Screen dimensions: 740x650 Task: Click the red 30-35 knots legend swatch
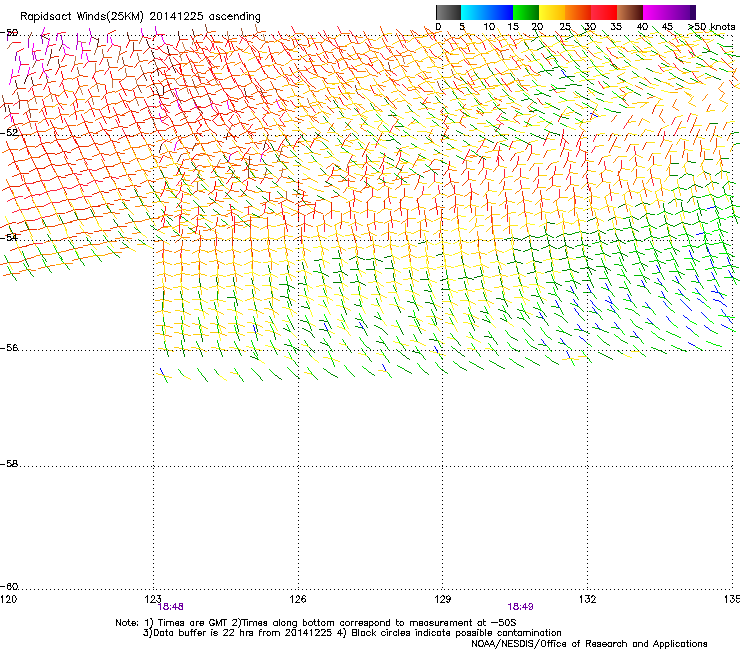pyautogui.click(x=604, y=12)
